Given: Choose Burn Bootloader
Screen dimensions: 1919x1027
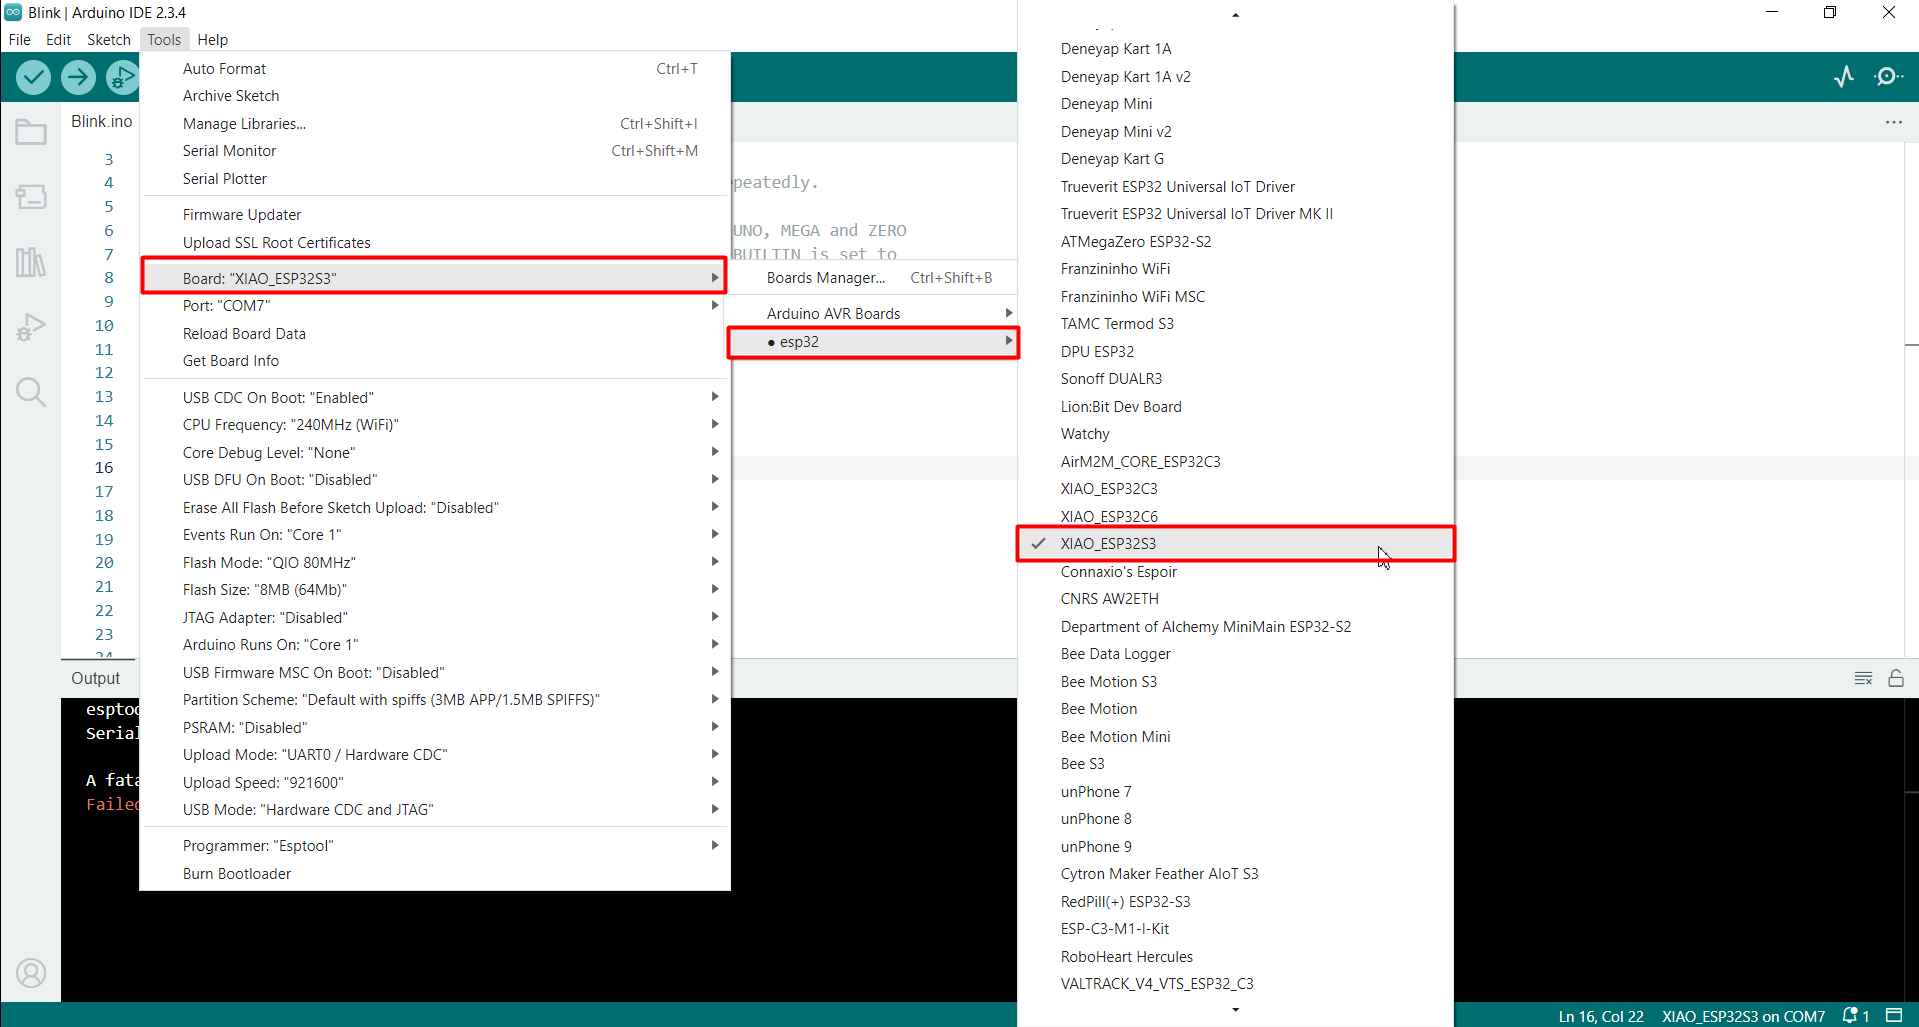Looking at the screenshot, I should [x=435, y=874].
